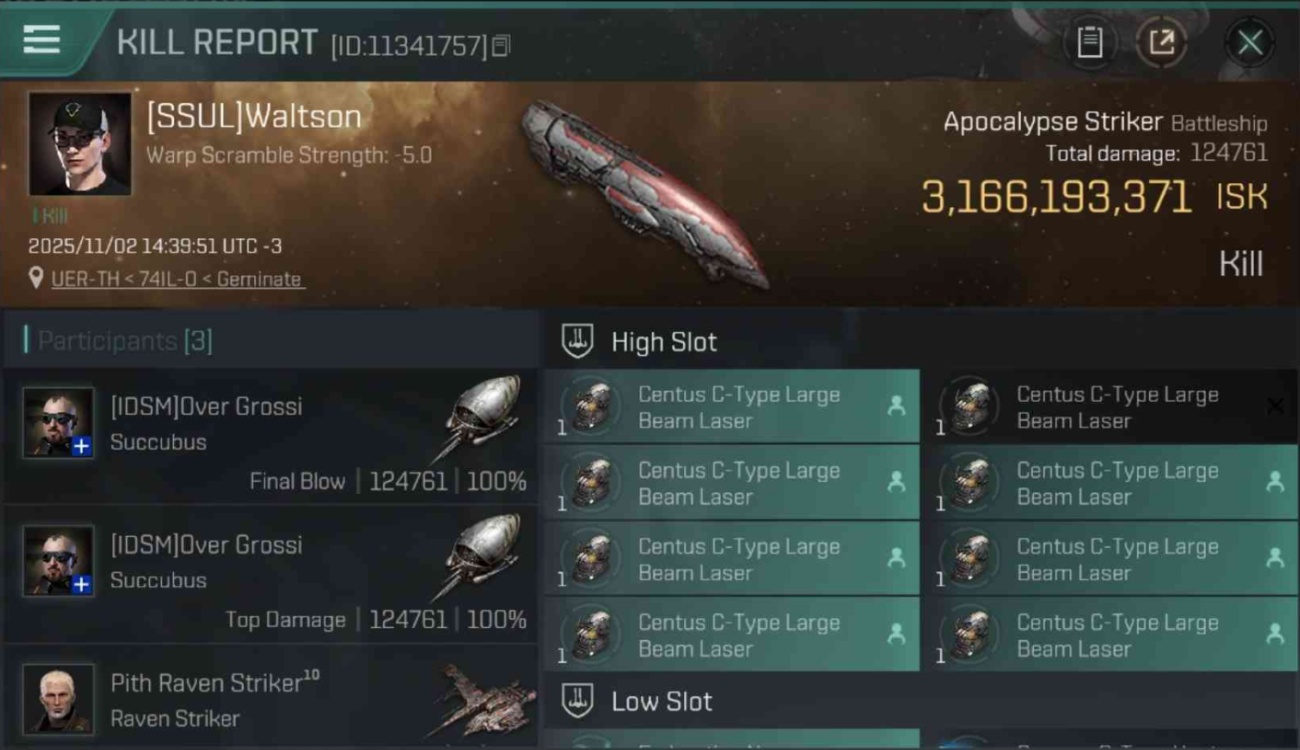The height and width of the screenshot is (750, 1300).
Task: Click the pilot icon on bottom-right Beam Laser
Action: 1275,633
